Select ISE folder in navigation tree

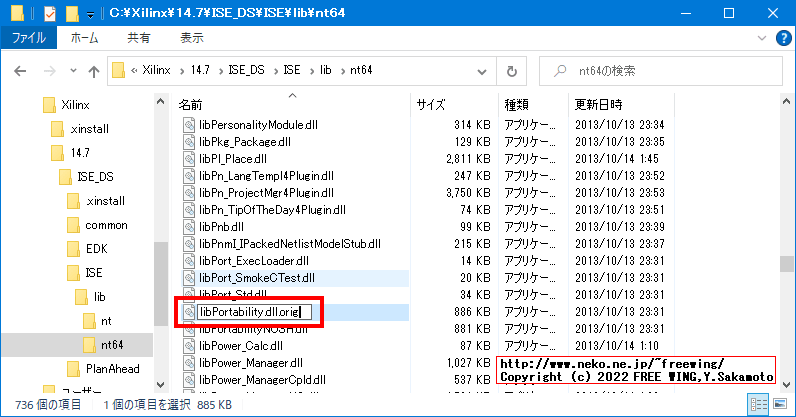point(93,273)
